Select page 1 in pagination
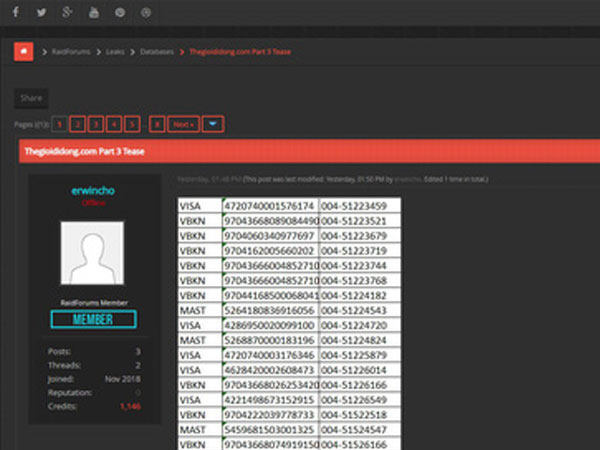This screenshot has width=600, height=450. (59, 124)
